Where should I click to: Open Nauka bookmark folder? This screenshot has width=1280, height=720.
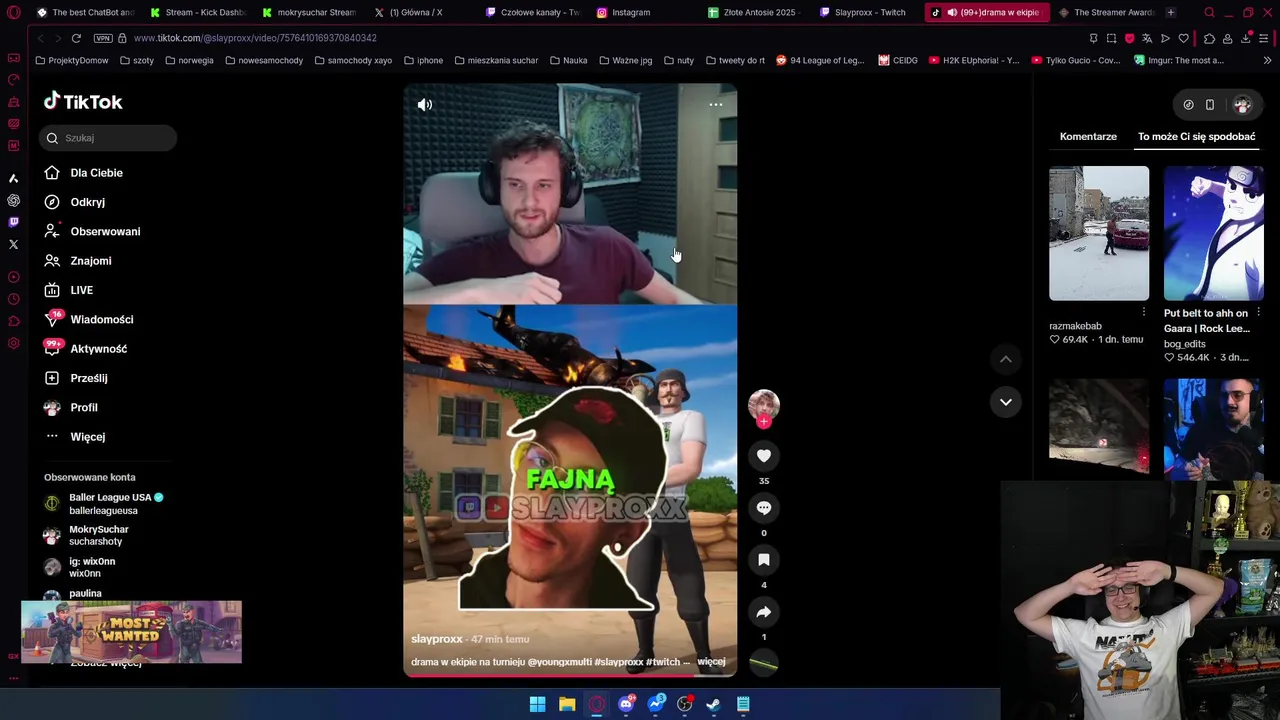tap(569, 60)
